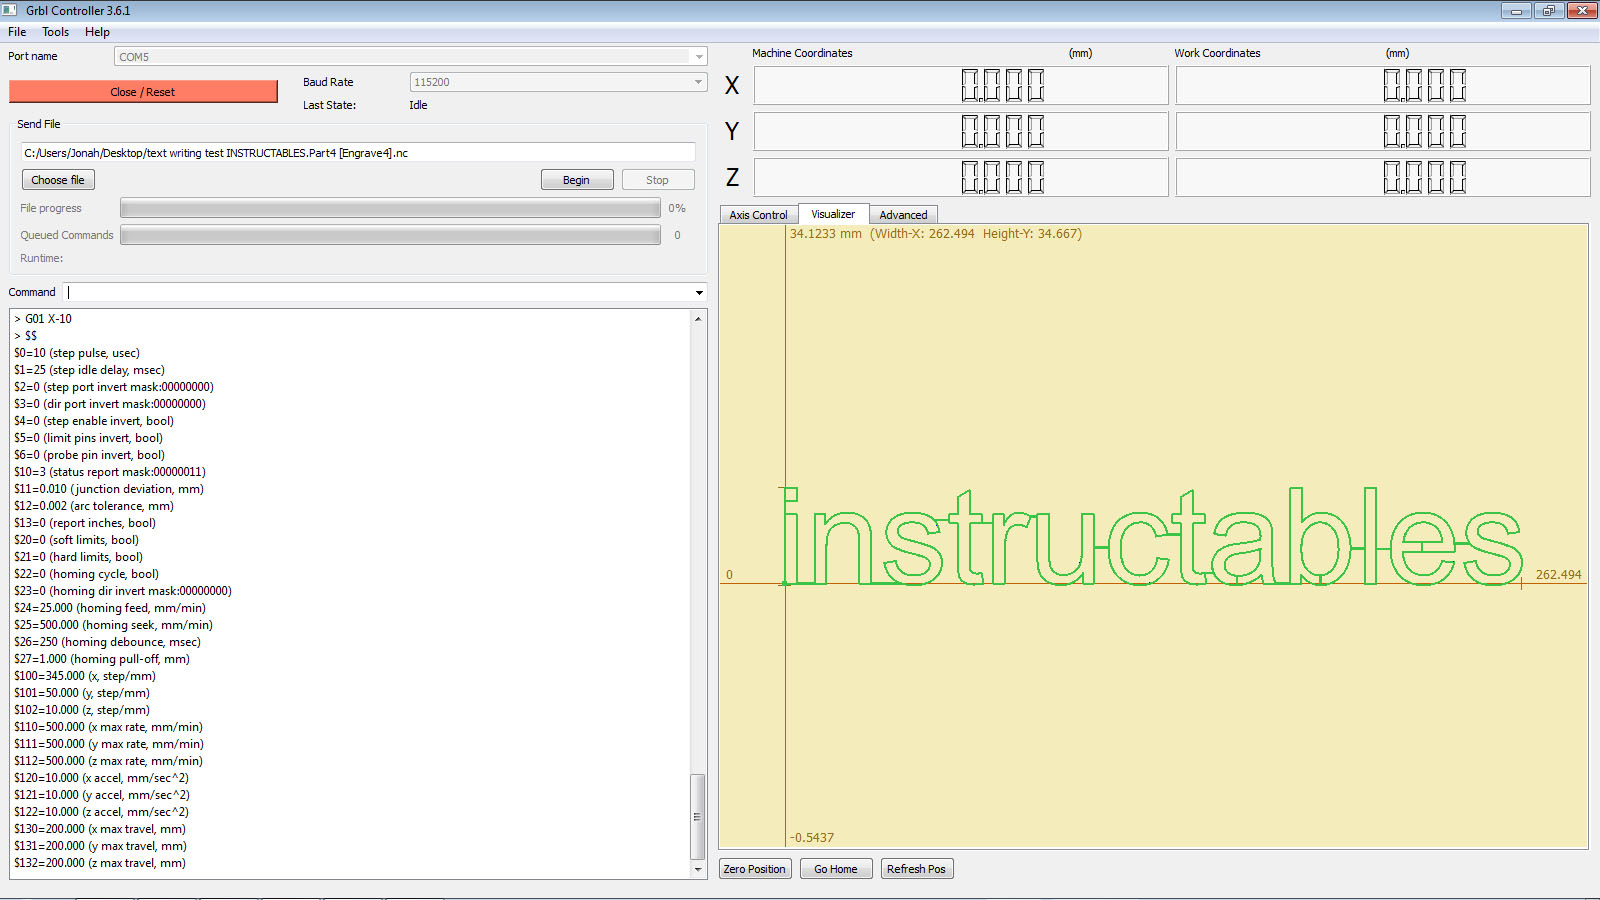
Task: Click the '$22=0 (homing cycle, bool)' line
Action: [x=87, y=574]
